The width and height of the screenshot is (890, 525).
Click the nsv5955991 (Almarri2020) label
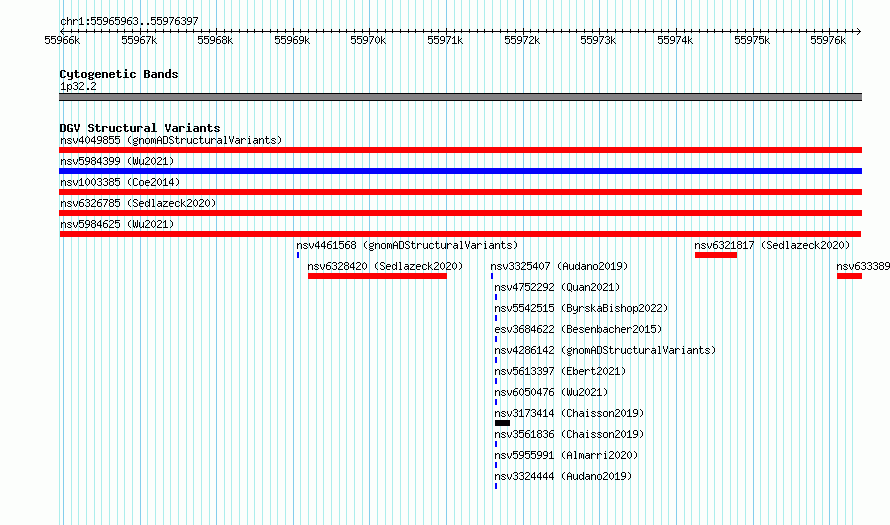coord(566,455)
